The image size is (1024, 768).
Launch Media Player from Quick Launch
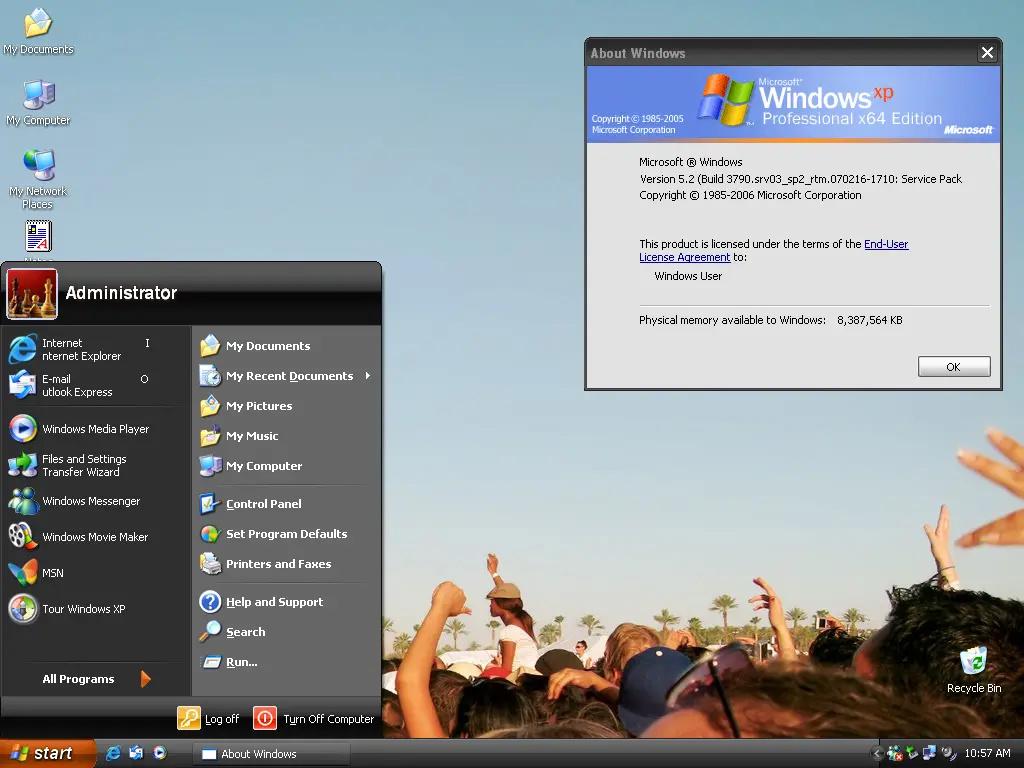(x=160, y=753)
